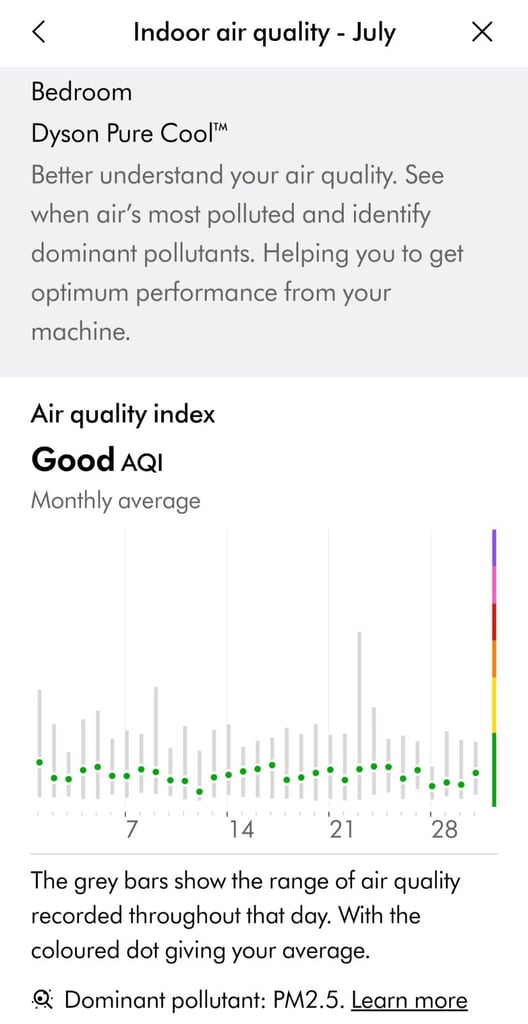Tap the yellow segment of AQI scale
The width and height of the screenshot is (528, 1024).
click(x=495, y=705)
